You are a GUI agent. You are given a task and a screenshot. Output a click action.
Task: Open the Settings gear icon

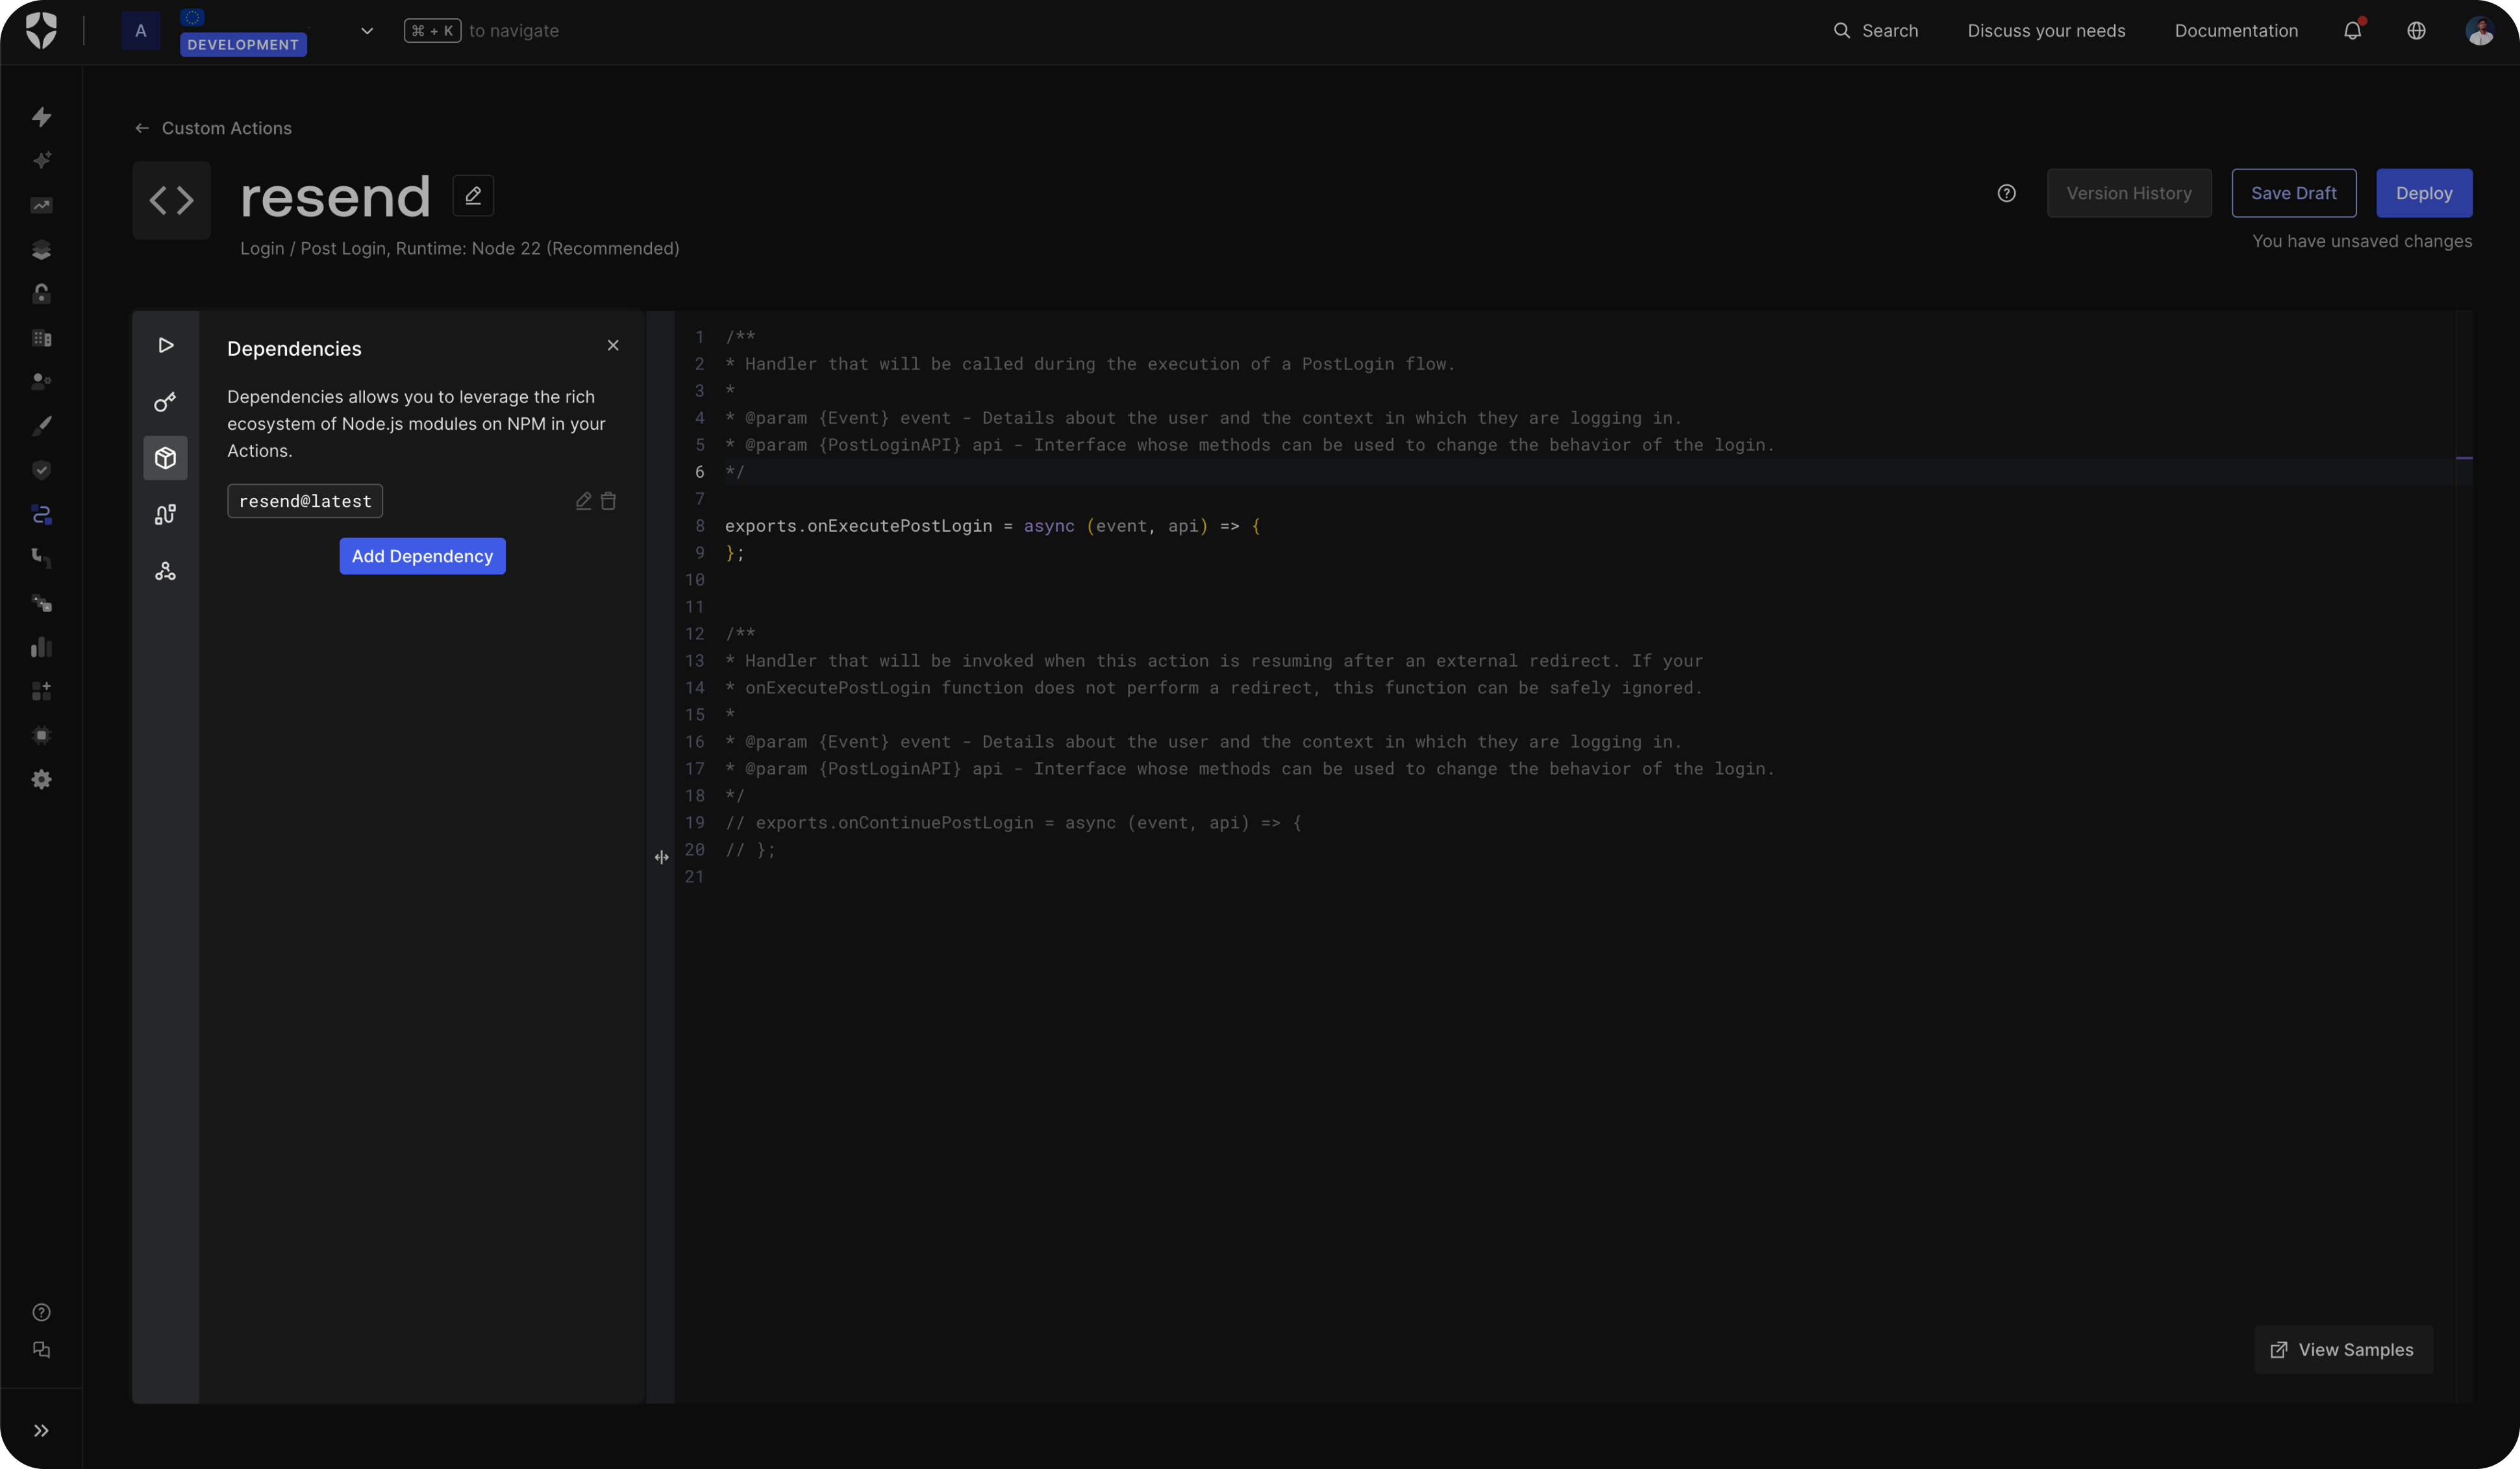click(41, 779)
